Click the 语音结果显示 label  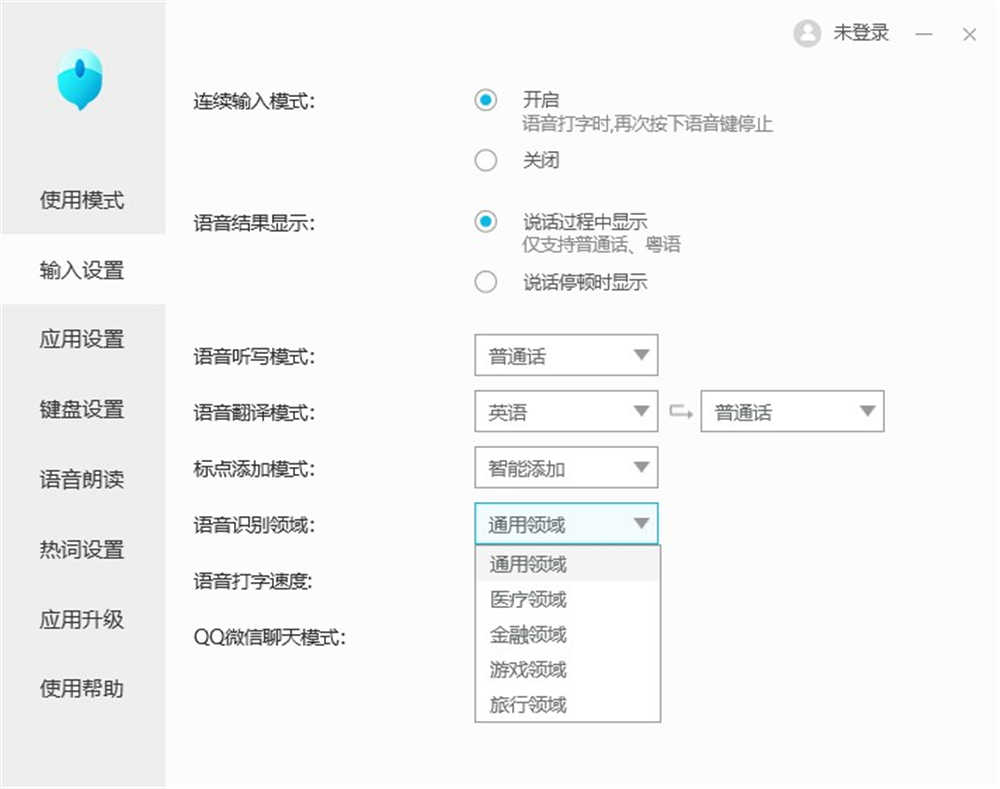point(254,223)
